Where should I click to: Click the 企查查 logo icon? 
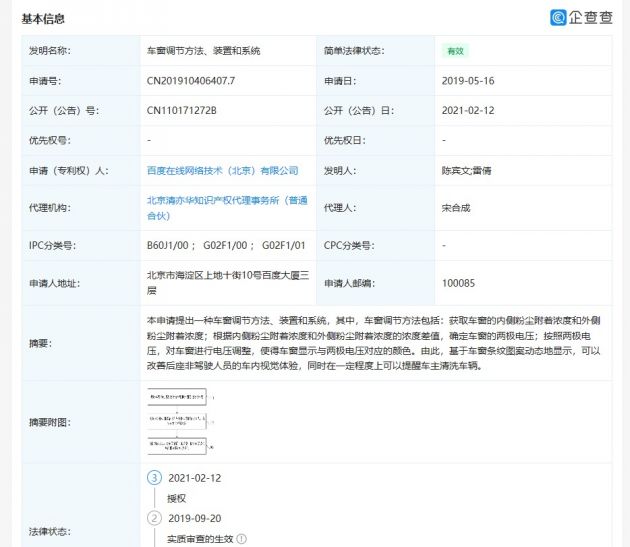tap(558, 18)
